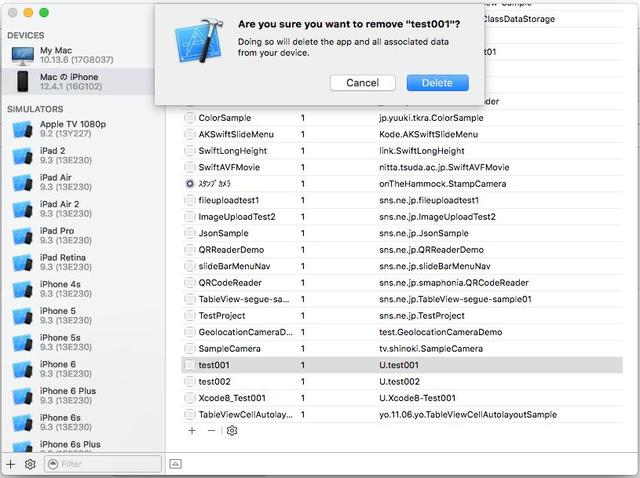Click into the Filter field

pos(103,464)
